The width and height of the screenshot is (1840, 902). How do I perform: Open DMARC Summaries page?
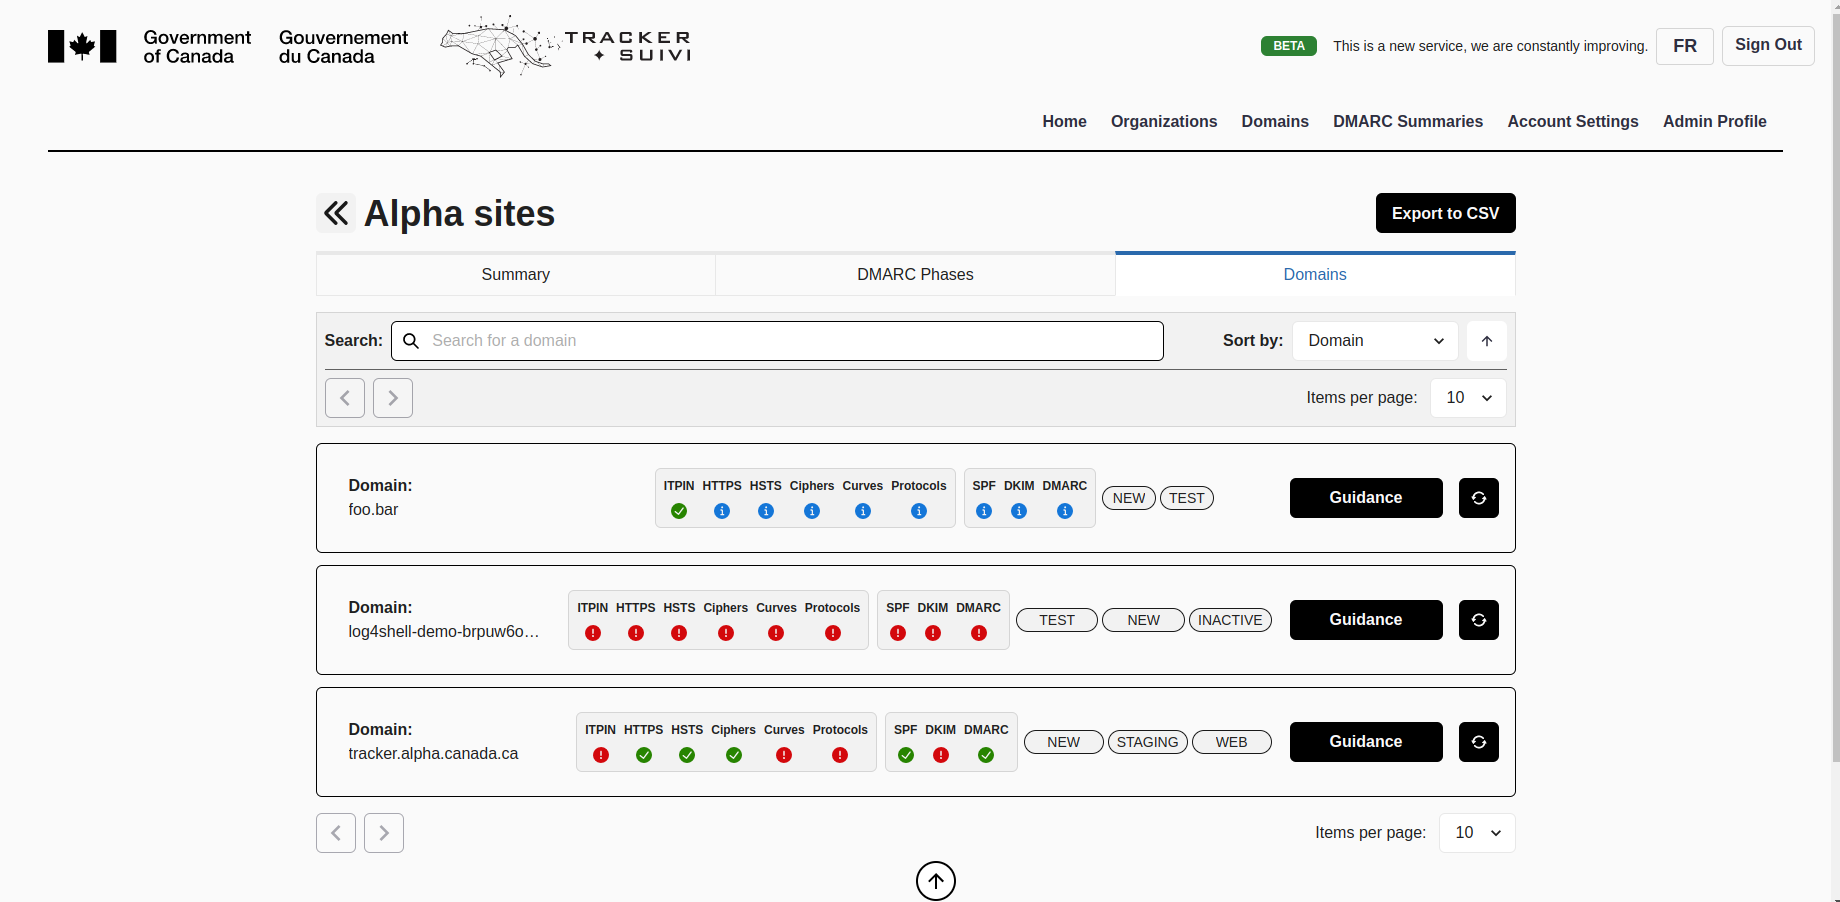pyautogui.click(x=1408, y=121)
